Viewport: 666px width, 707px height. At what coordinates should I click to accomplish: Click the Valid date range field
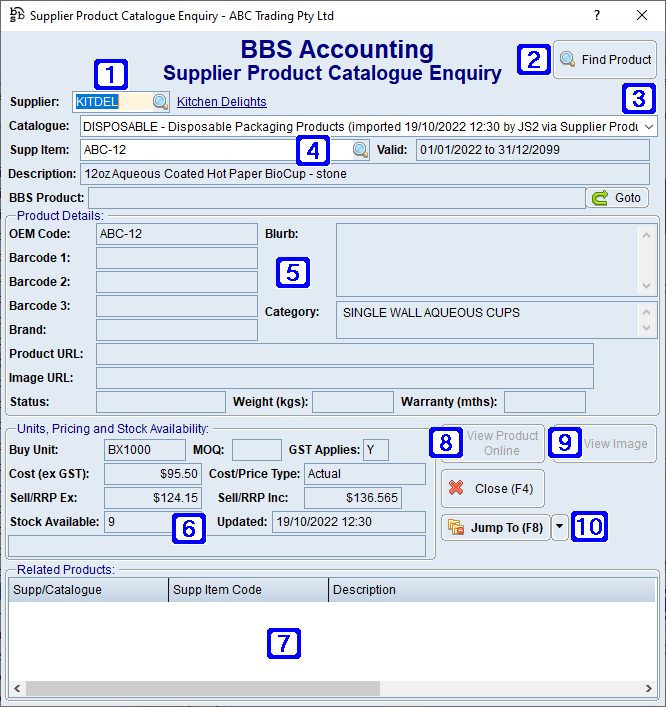click(533, 150)
